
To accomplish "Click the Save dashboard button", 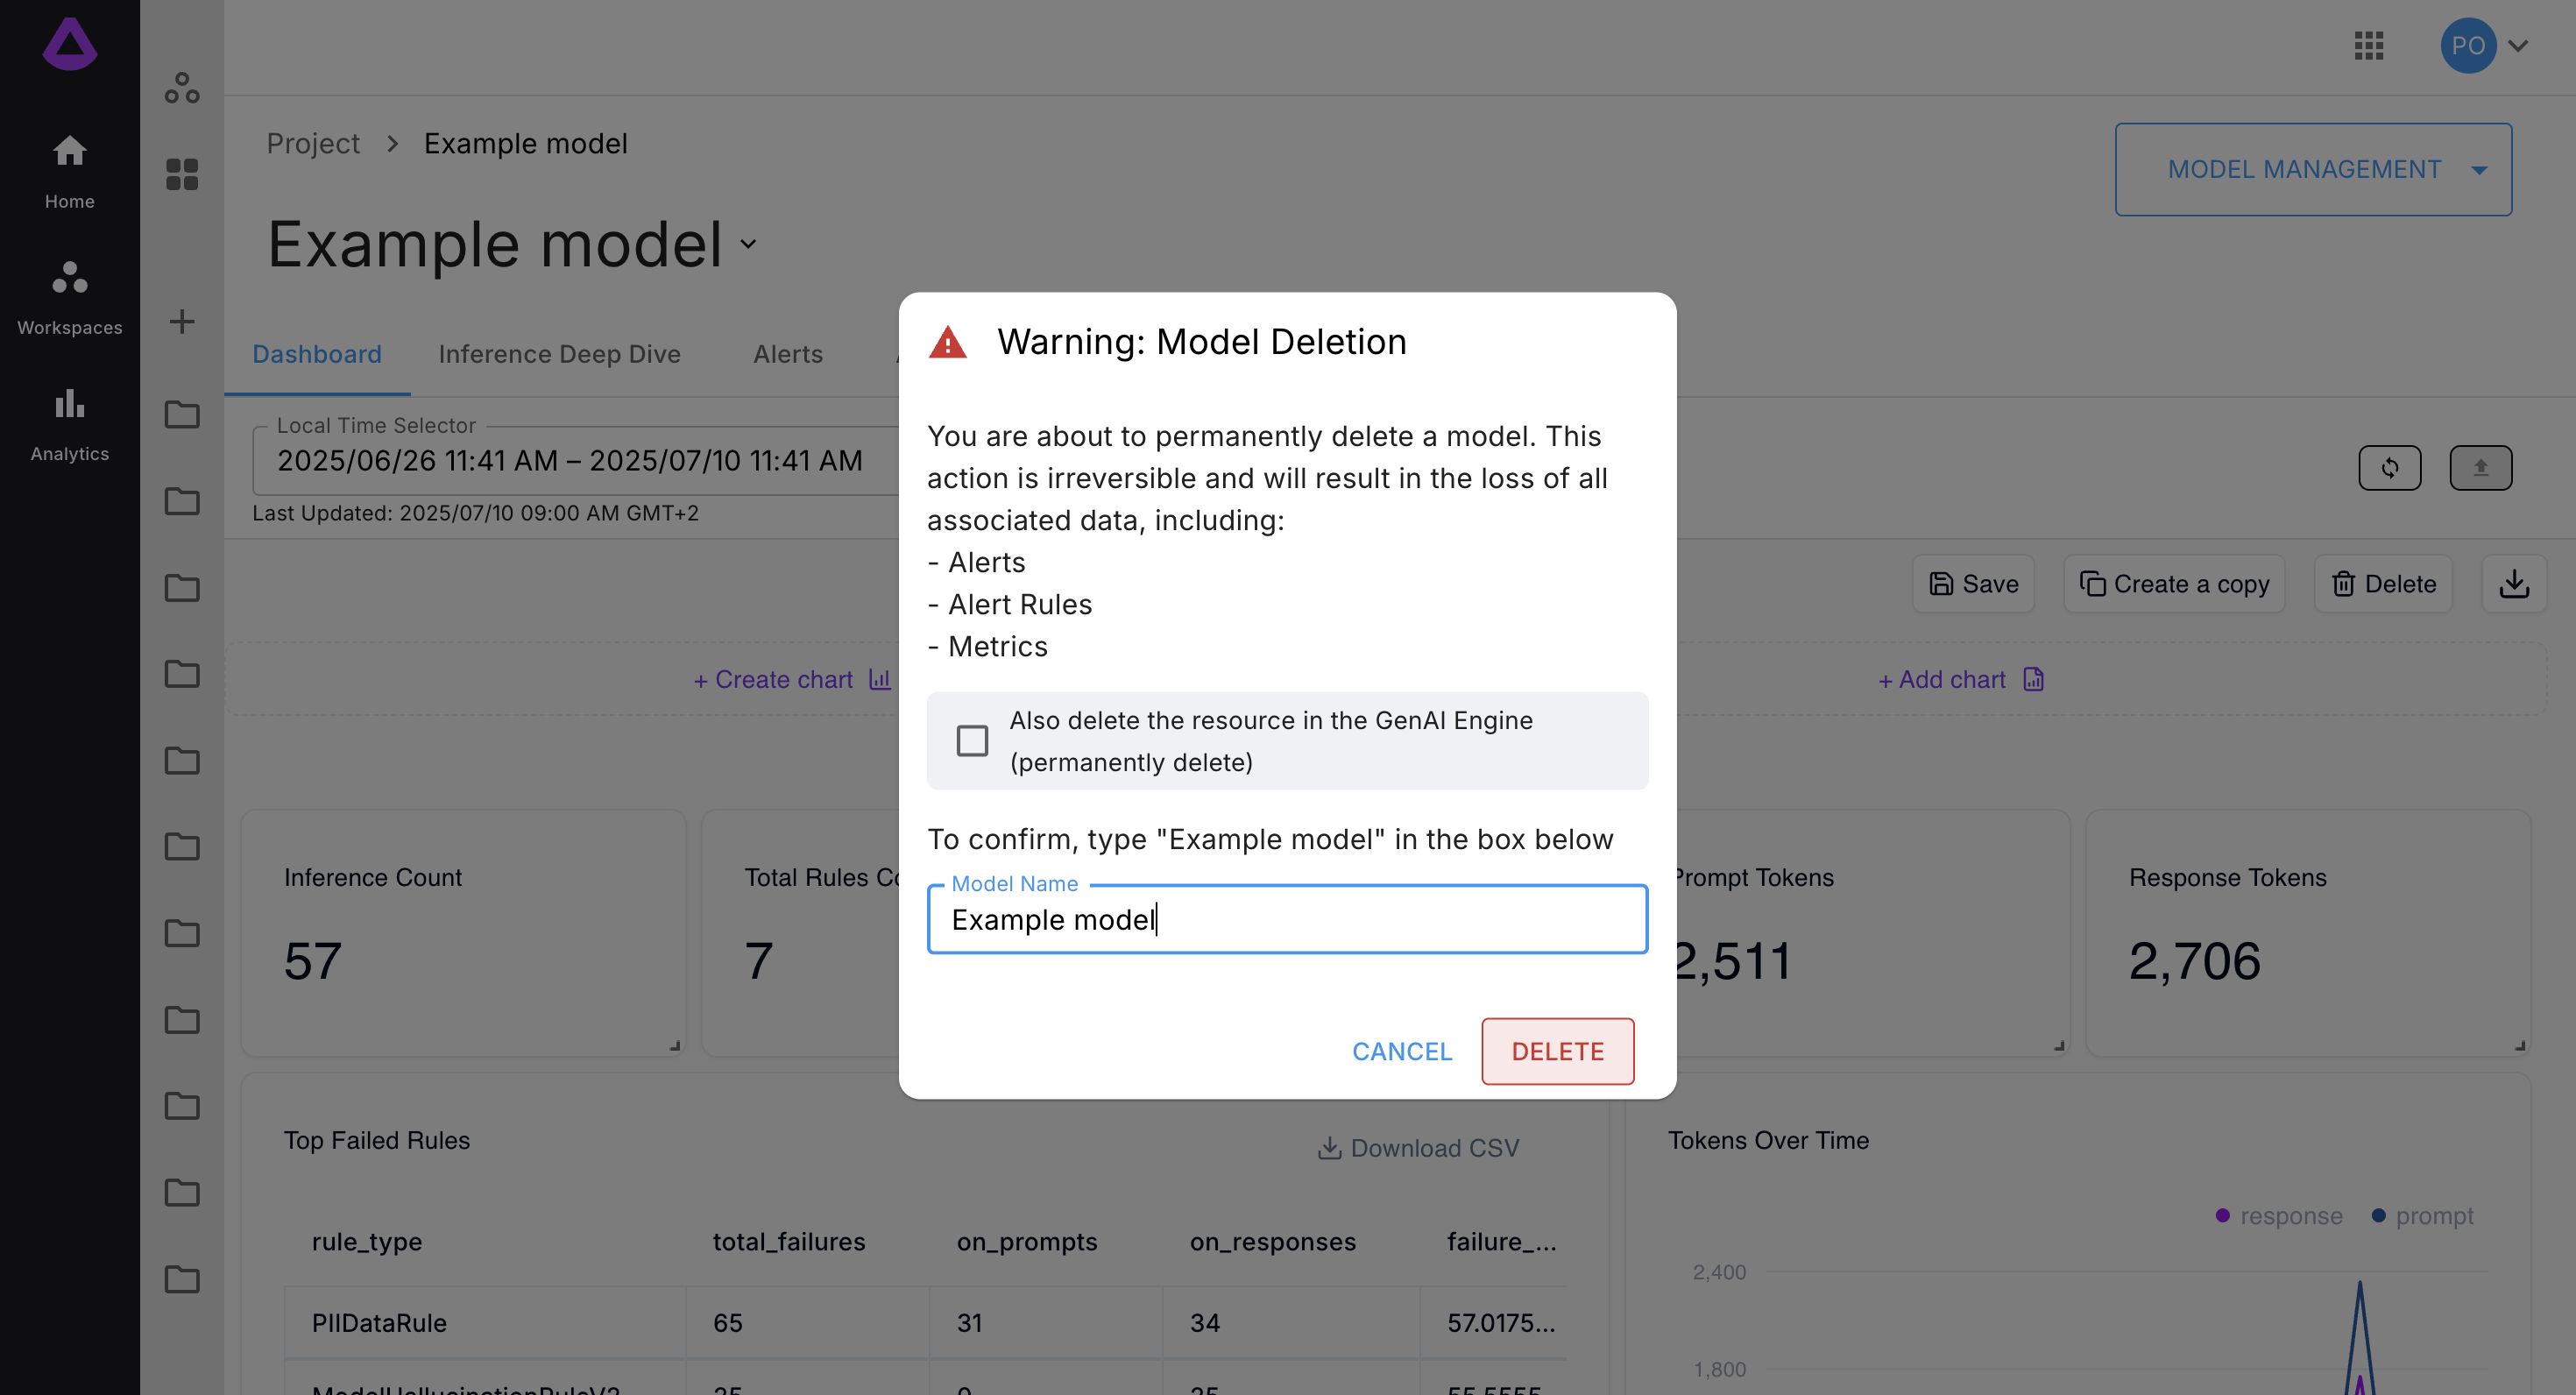I will point(1973,583).
